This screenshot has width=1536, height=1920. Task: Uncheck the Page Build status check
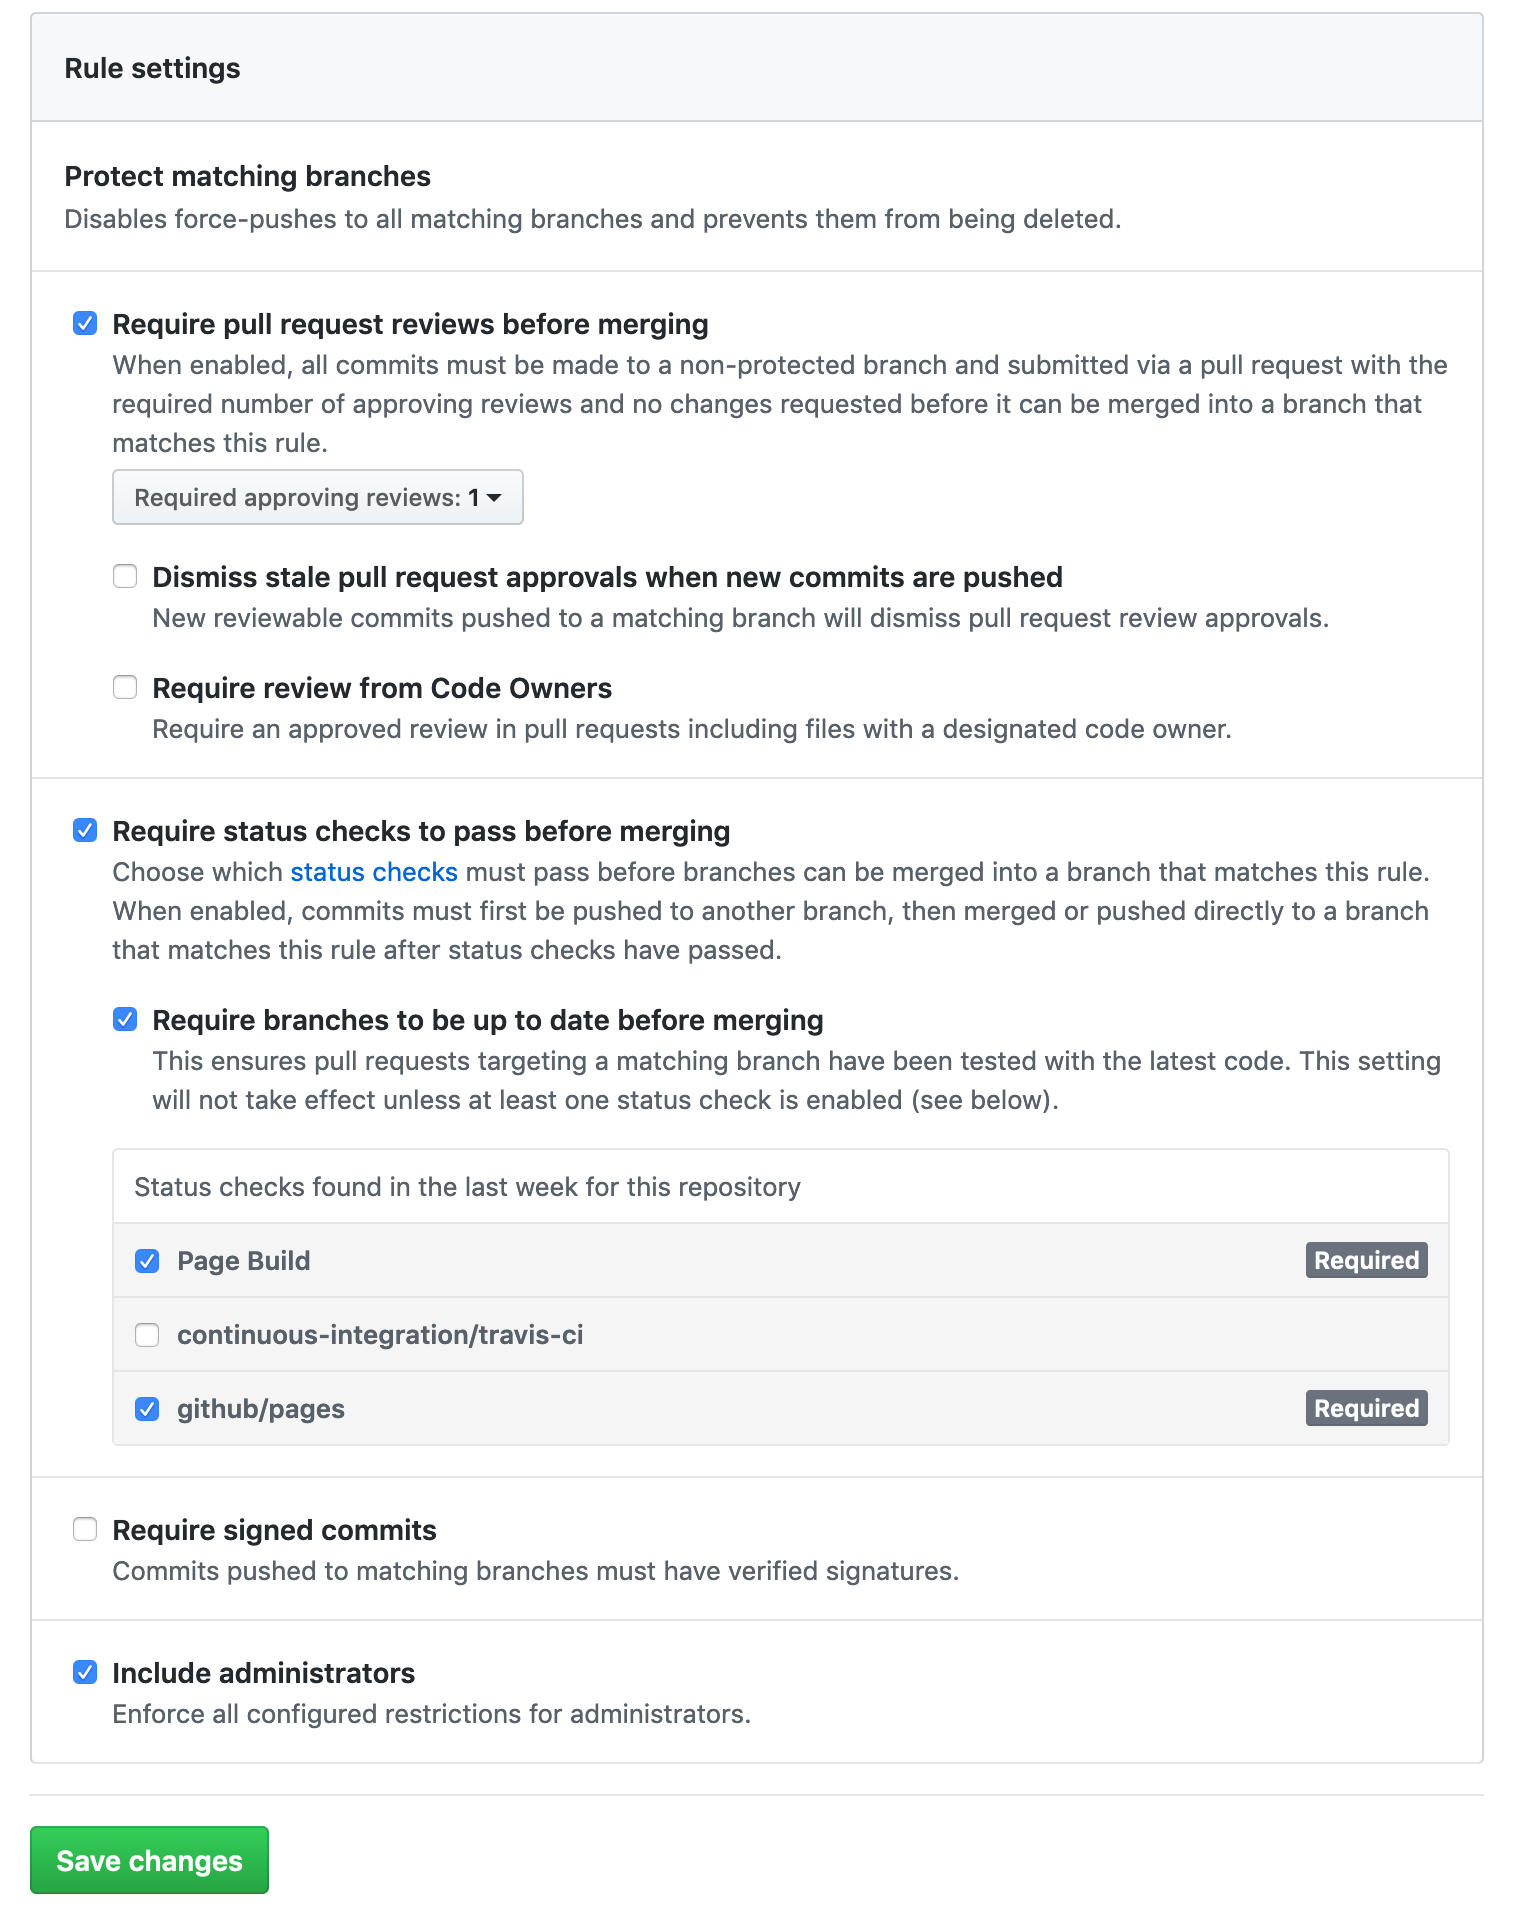[x=147, y=1261]
